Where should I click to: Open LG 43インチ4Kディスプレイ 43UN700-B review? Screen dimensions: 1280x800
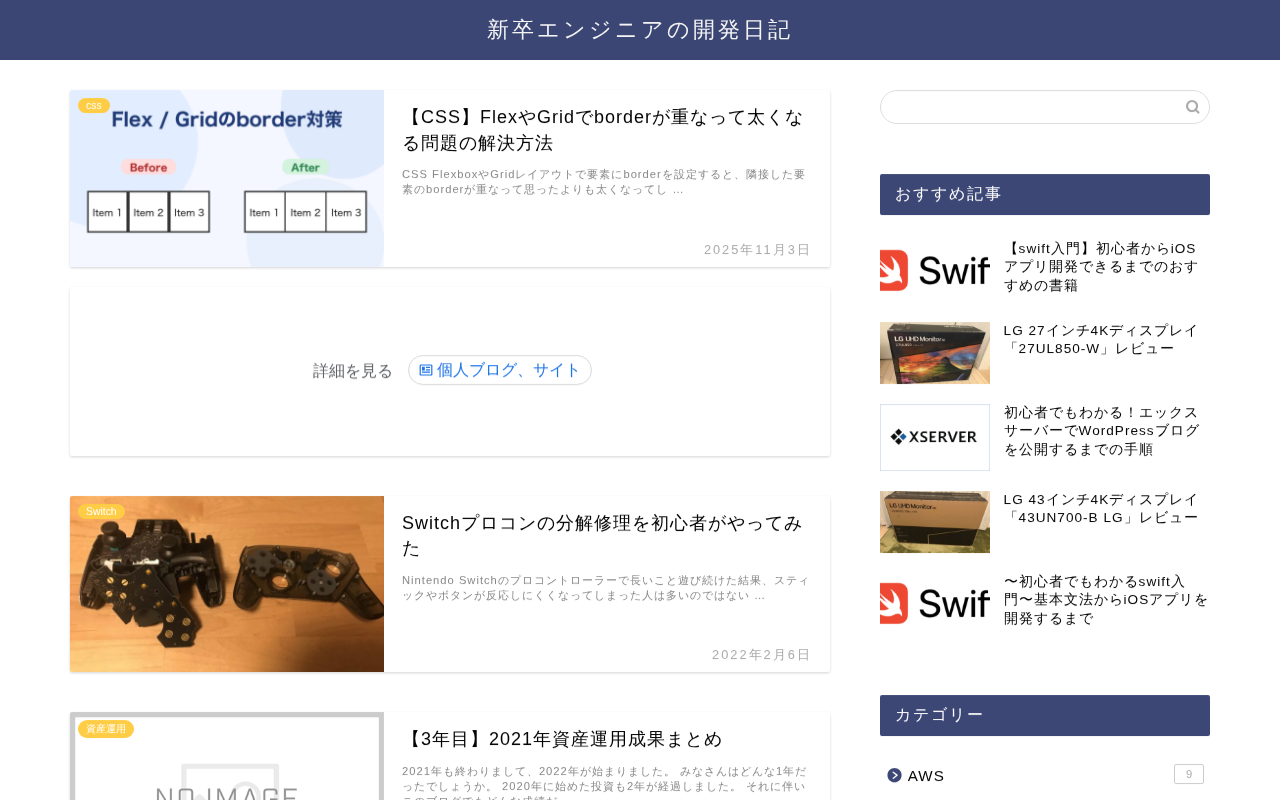pyautogui.click(x=1101, y=509)
